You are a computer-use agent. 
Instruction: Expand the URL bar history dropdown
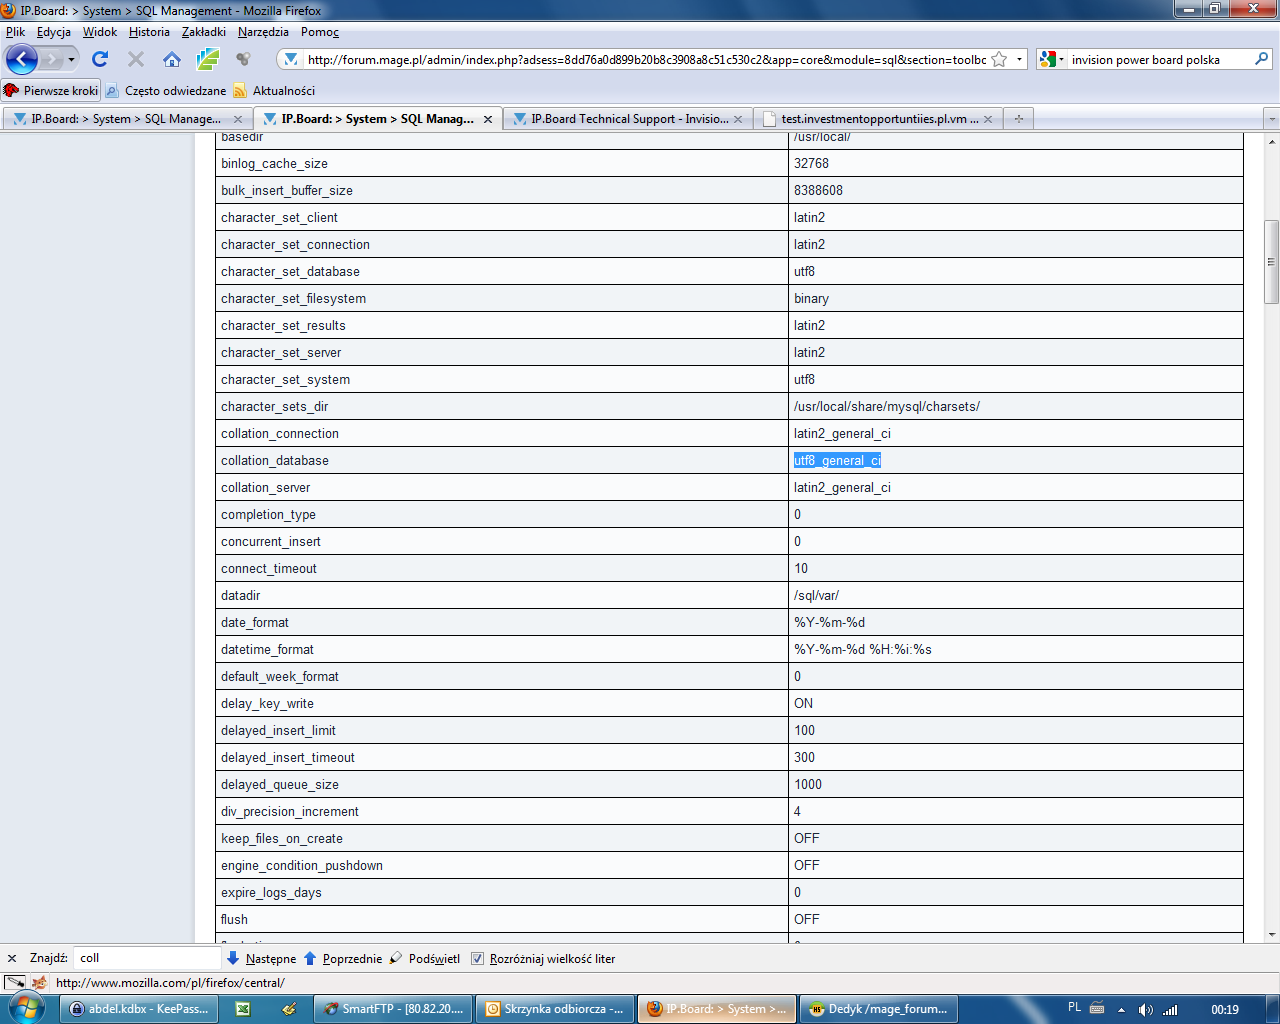(x=1019, y=59)
